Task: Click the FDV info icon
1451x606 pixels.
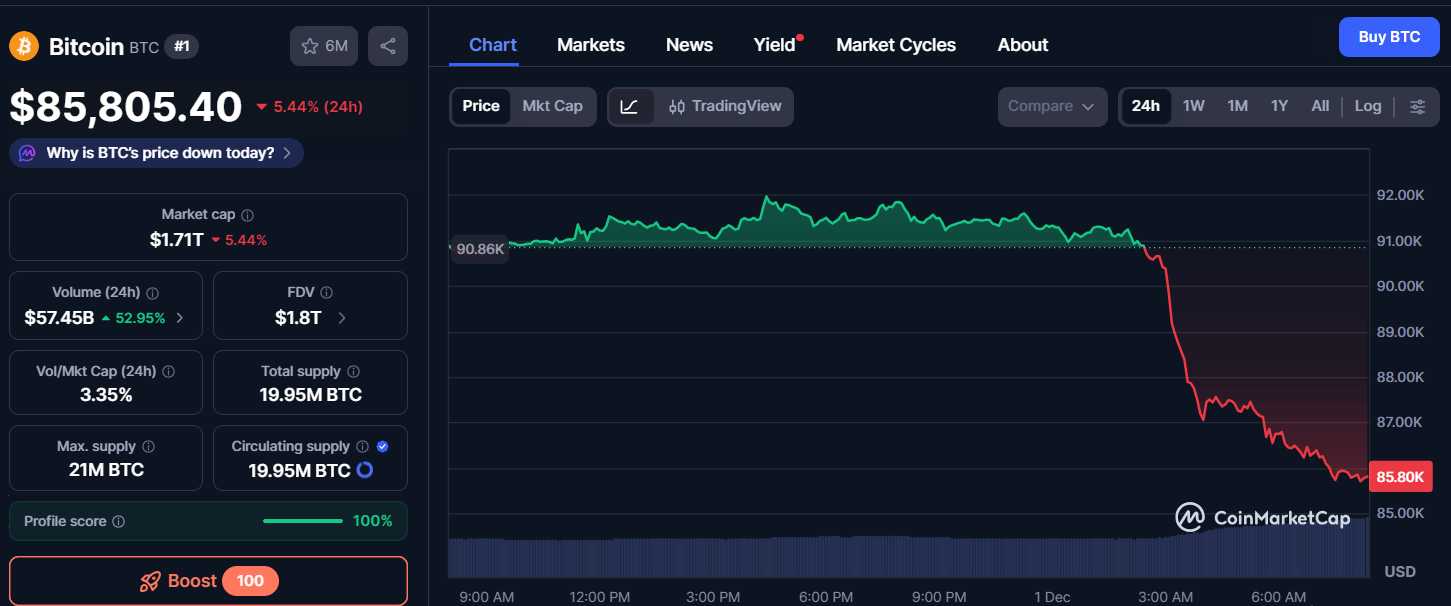Action: 327,293
